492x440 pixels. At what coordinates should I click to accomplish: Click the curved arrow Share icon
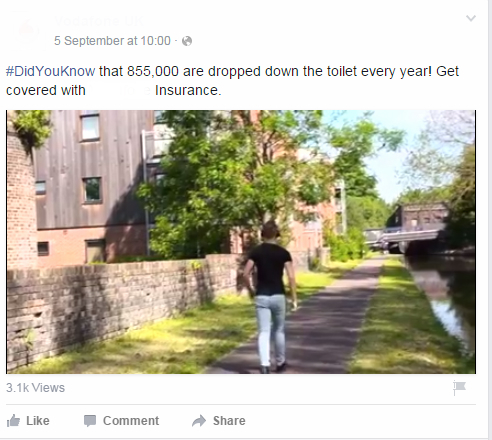(199, 421)
